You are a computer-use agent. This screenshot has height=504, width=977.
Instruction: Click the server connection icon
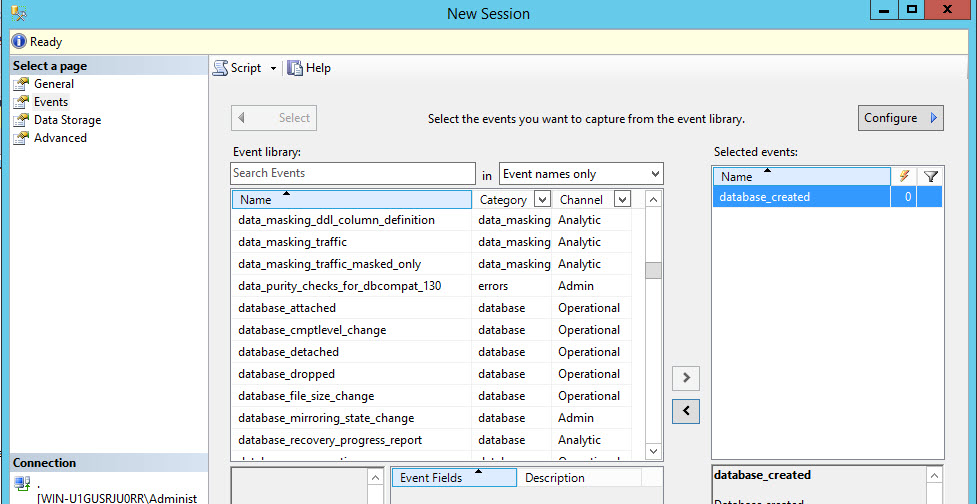point(22,484)
